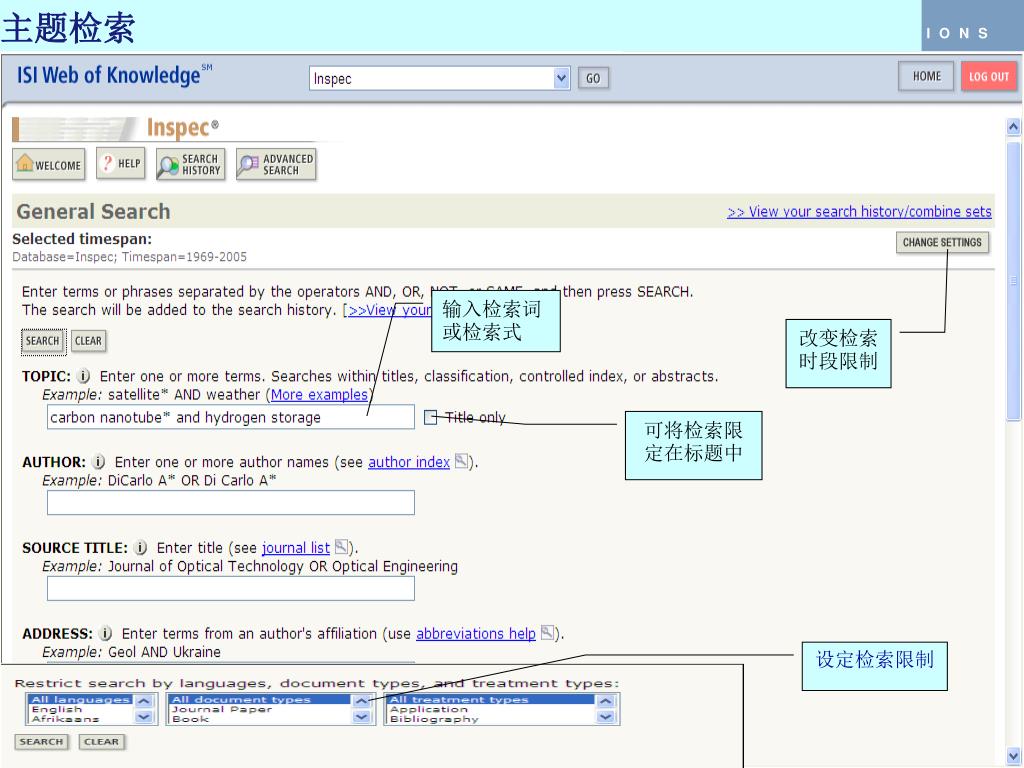The height and width of the screenshot is (768, 1024).
Task: Select Book document type
Action: (x=191, y=719)
